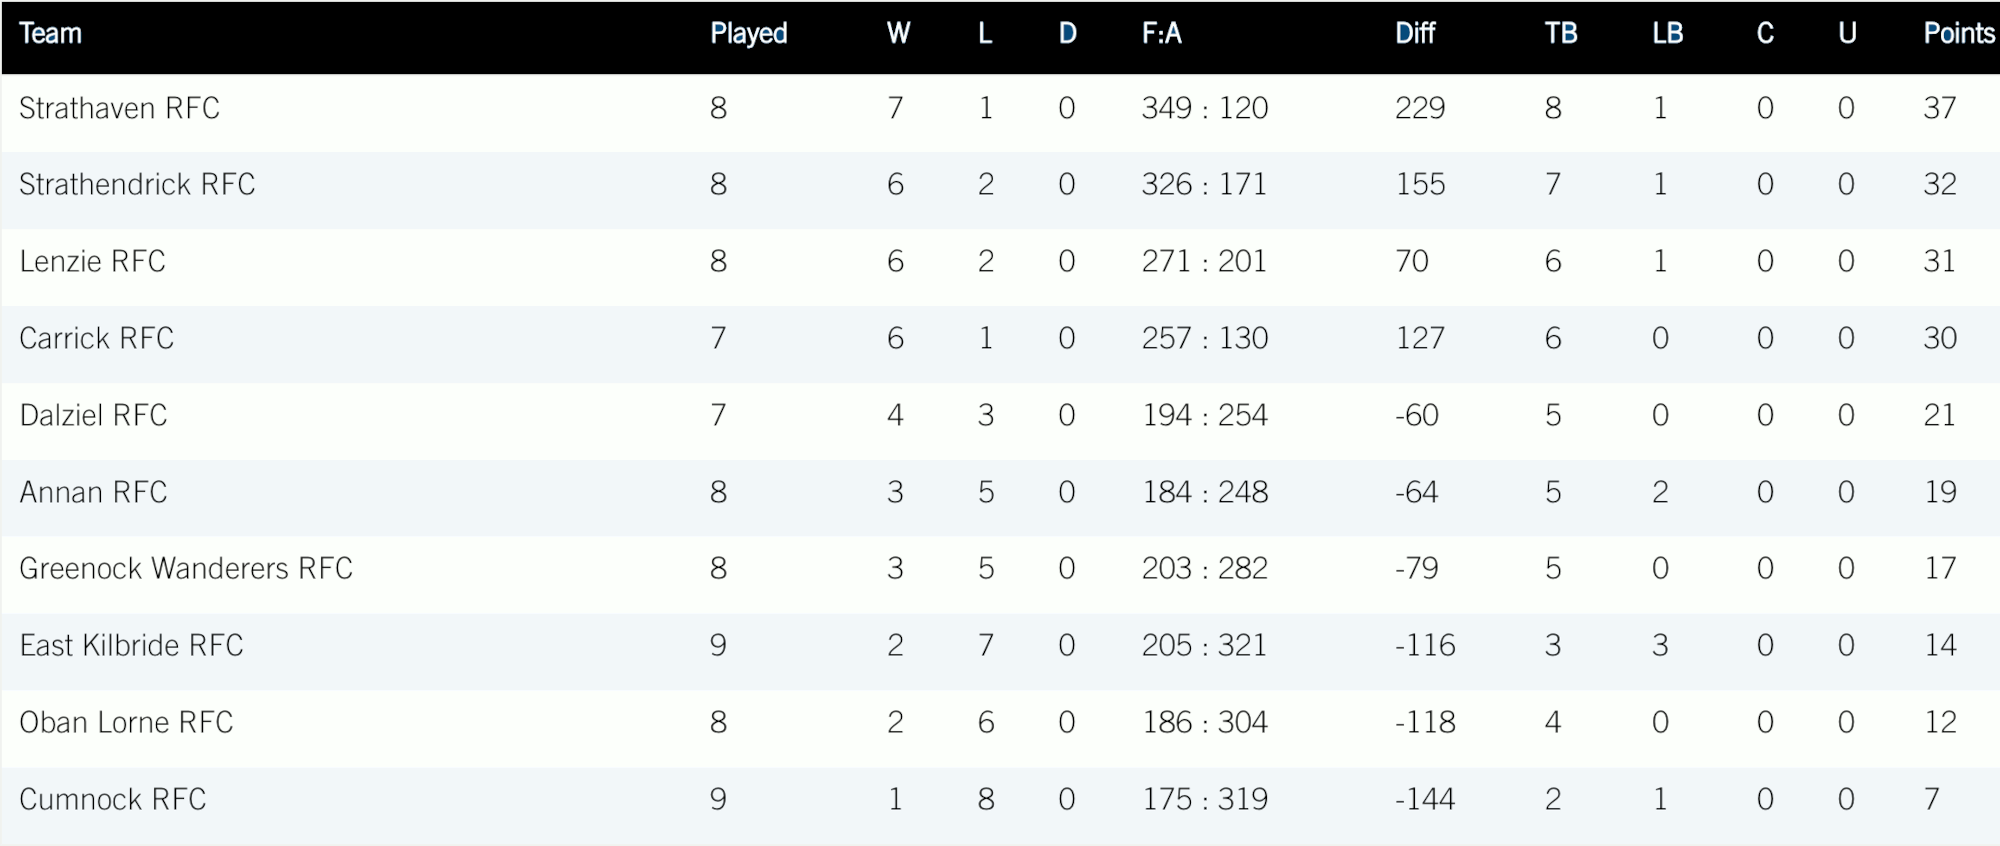Click the Team column header
Image resolution: width=2000 pixels, height=846 pixels.
pyautogui.click(x=50, y=34)
